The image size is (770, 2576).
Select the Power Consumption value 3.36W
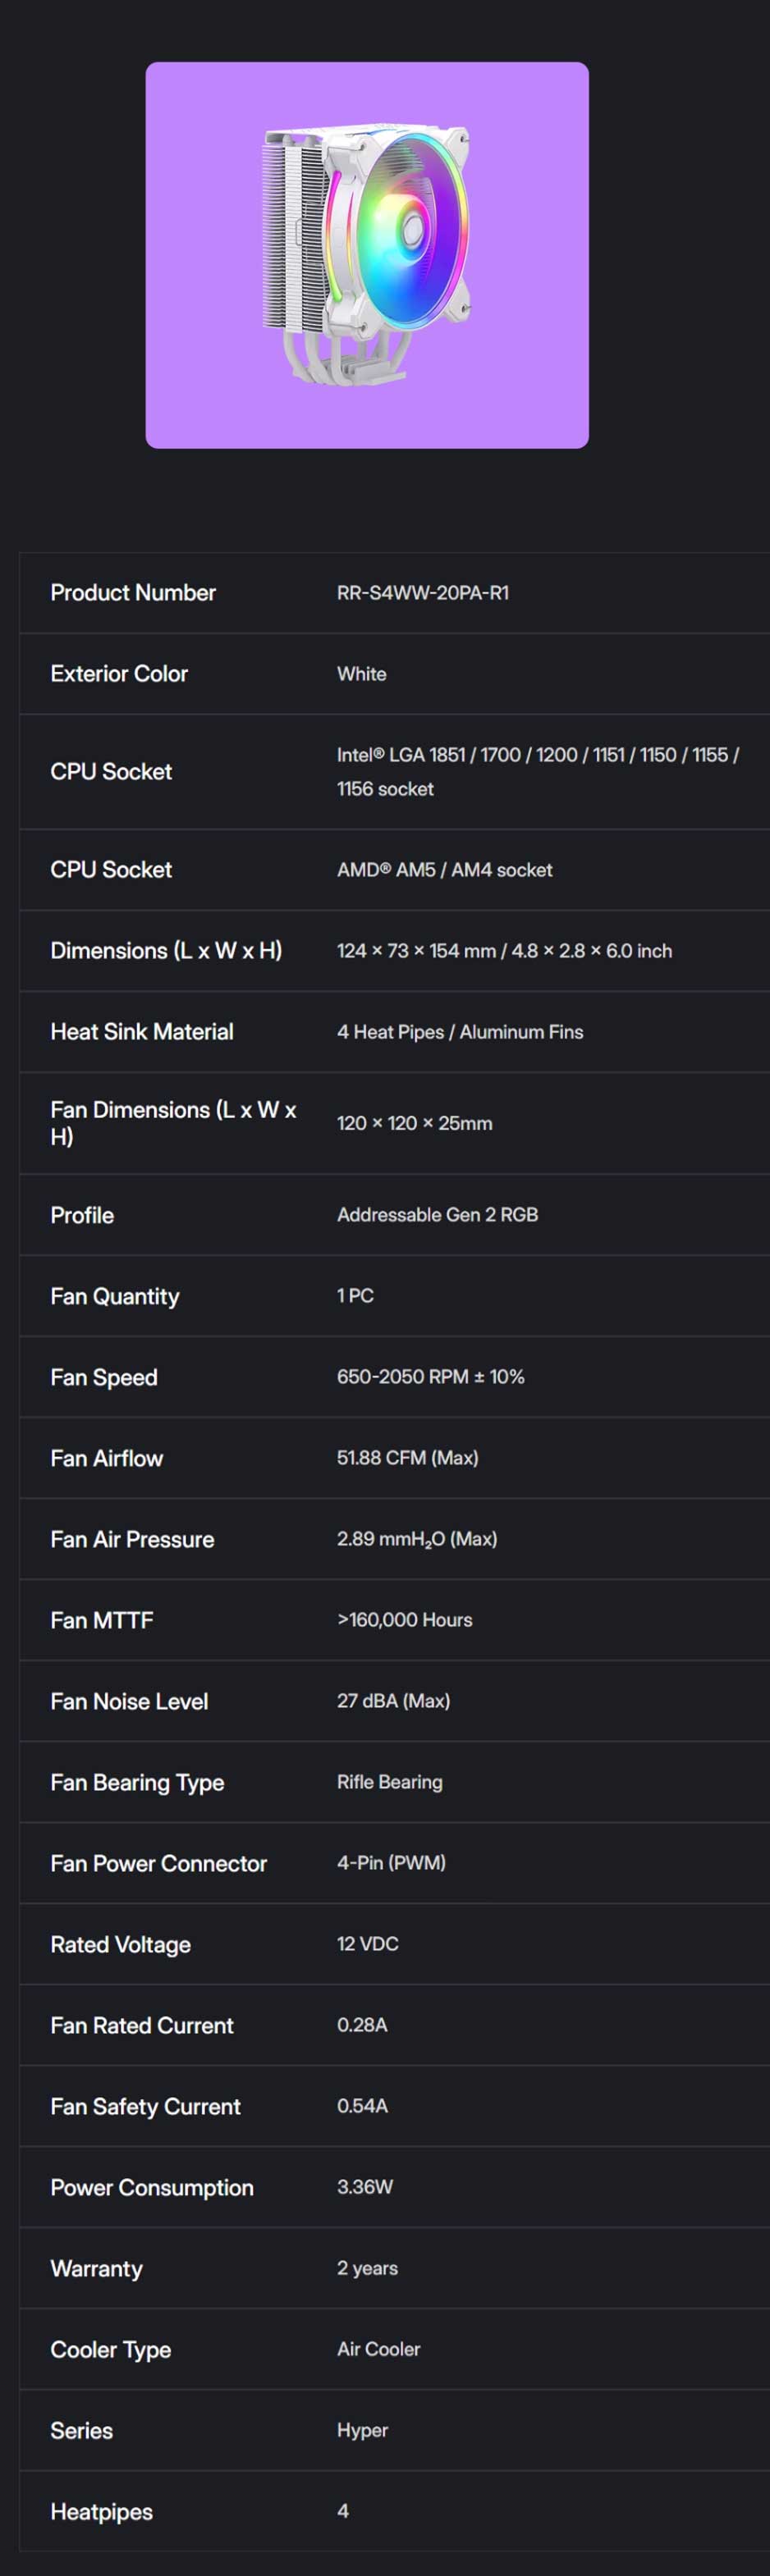[x=364, y=2187]
